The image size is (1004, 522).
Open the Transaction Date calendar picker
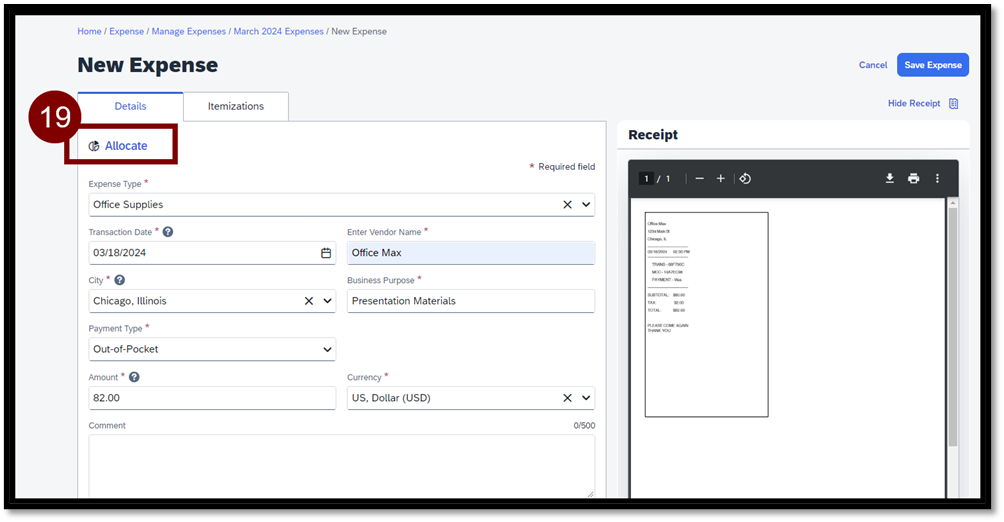[326, 253]
